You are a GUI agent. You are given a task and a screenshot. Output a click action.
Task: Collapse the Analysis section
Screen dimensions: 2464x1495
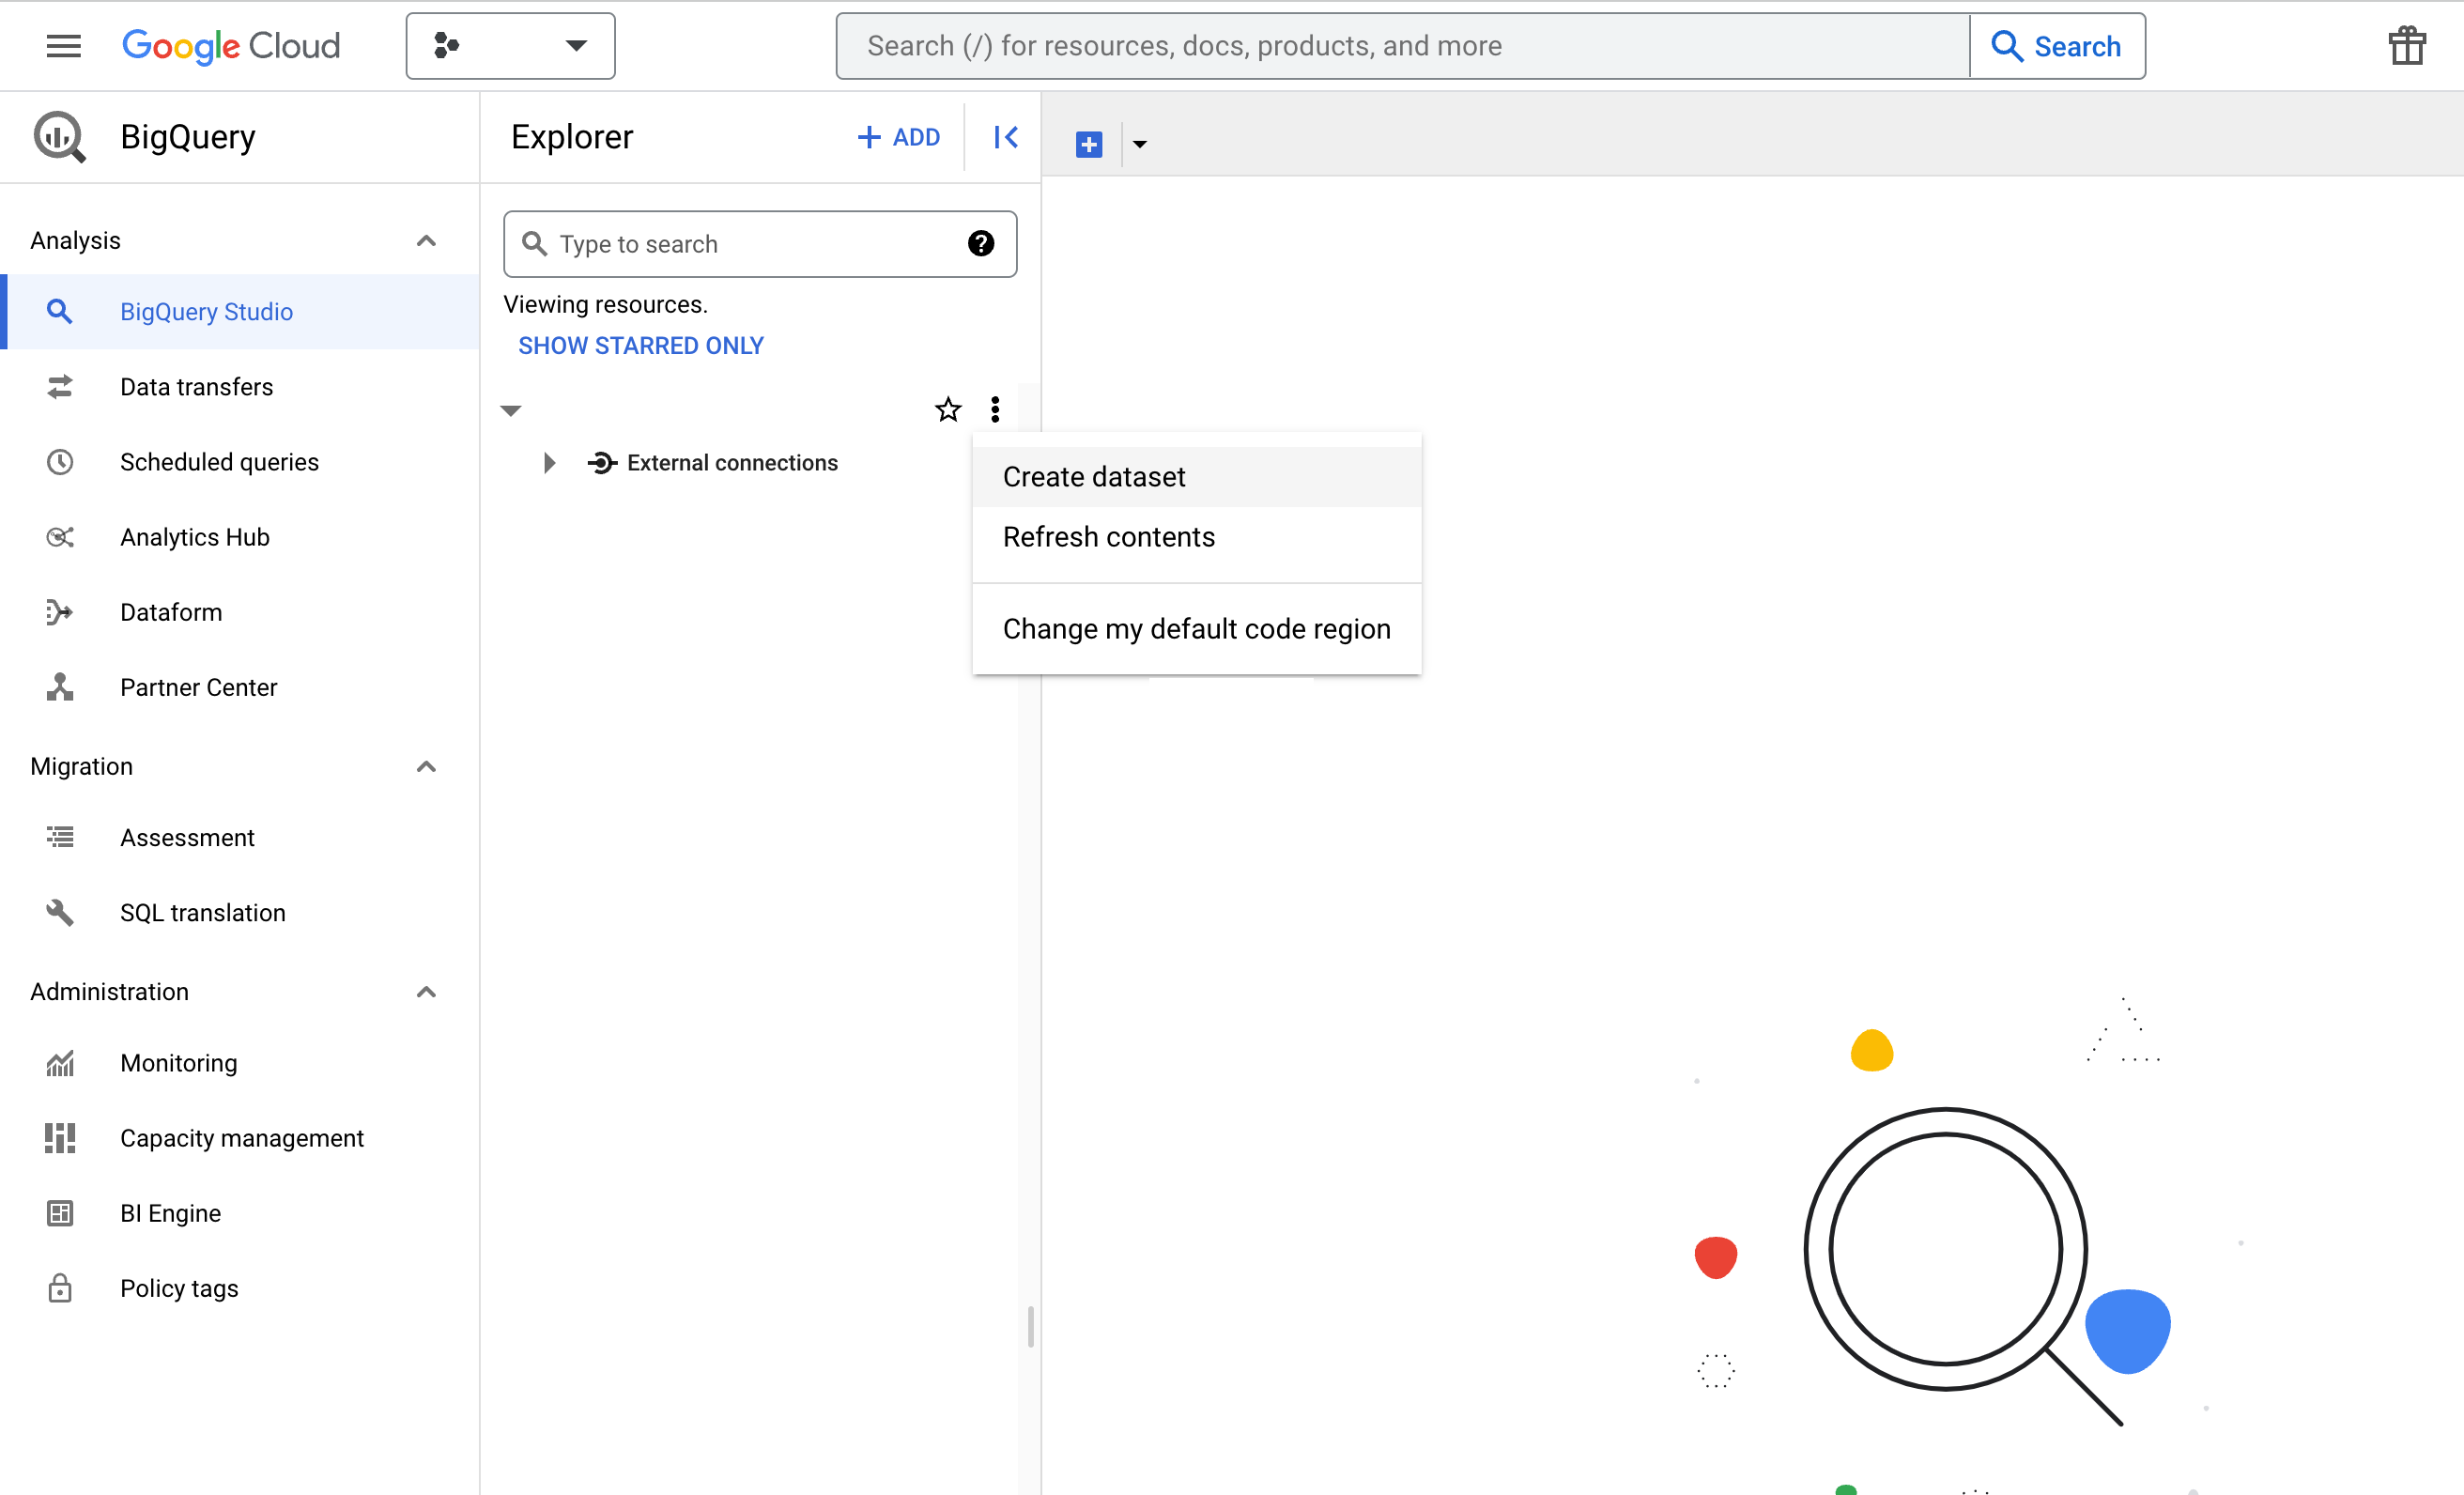(x=426, y=240)
